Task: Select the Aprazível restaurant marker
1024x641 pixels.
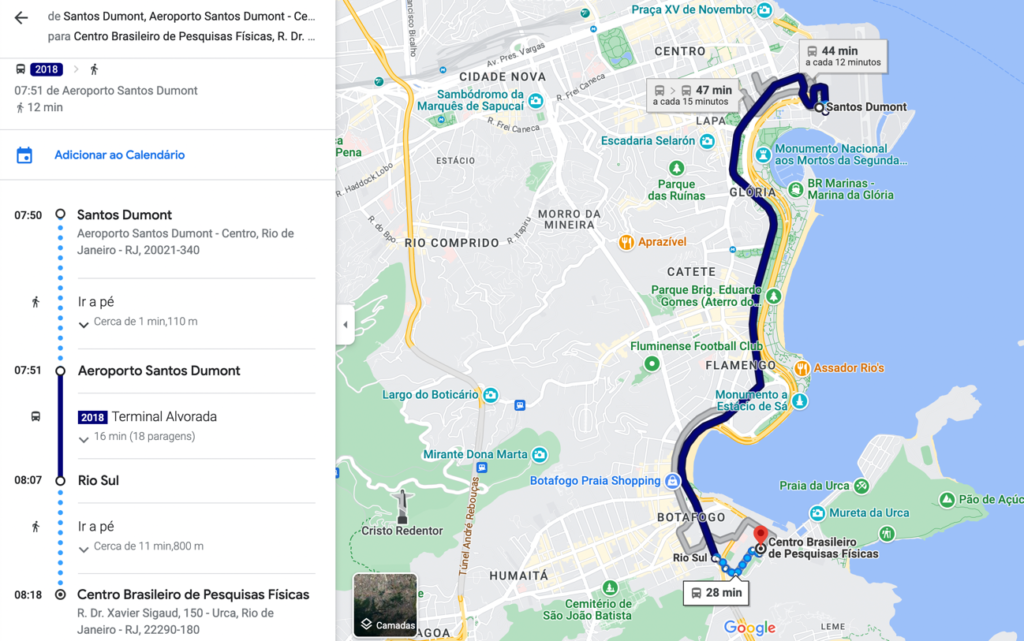Action: coord(626,243)
